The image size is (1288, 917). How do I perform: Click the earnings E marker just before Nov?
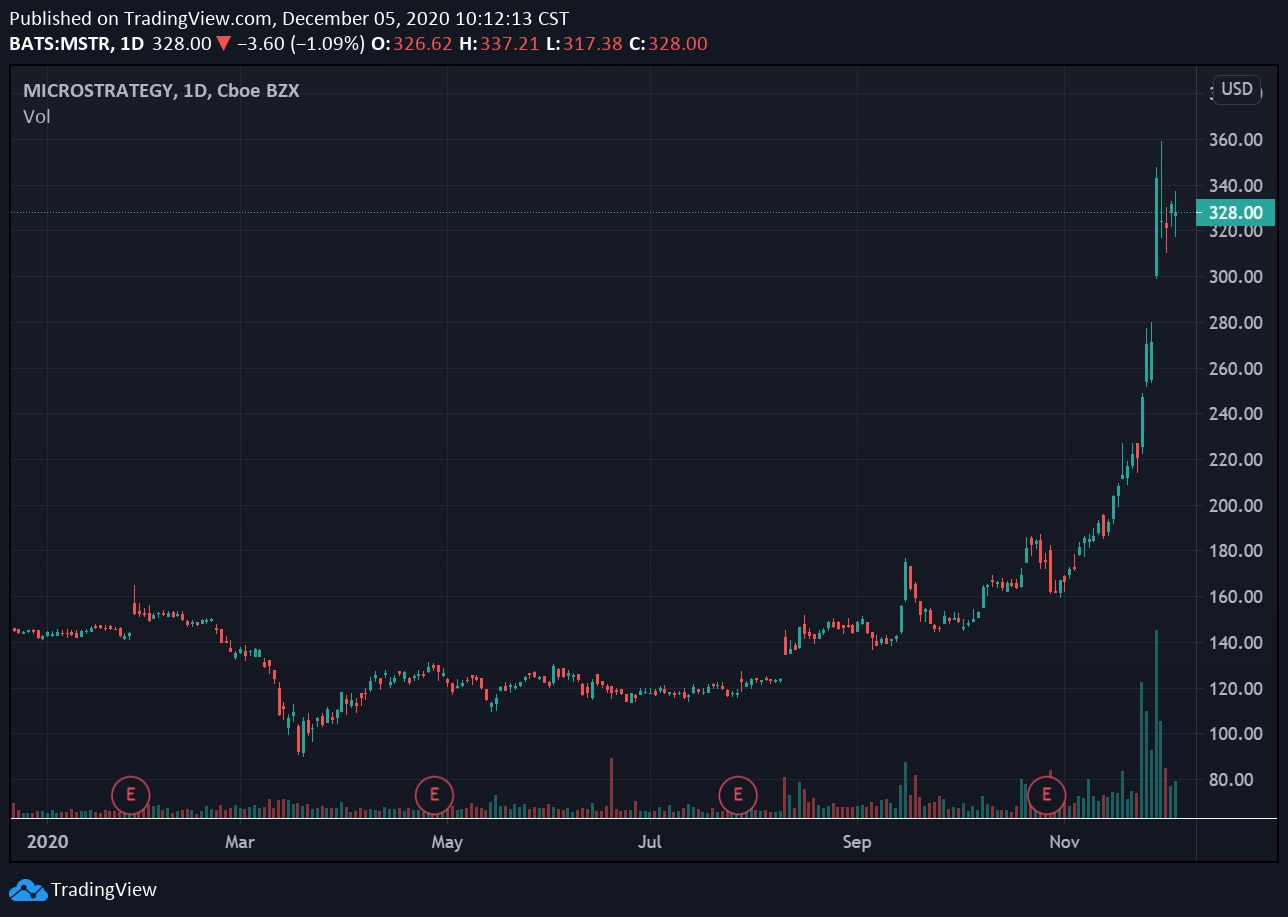point(1047,795)
